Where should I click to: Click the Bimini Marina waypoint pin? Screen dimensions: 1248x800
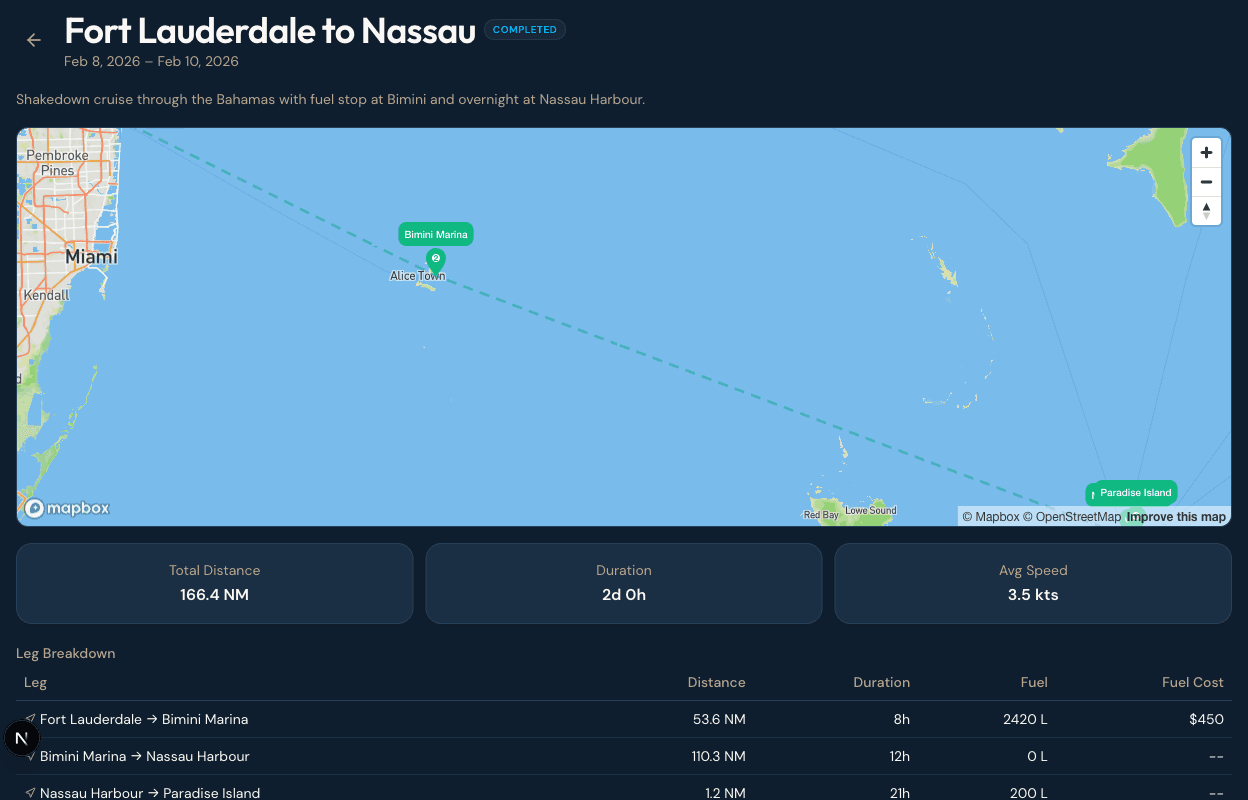point(435,260)
